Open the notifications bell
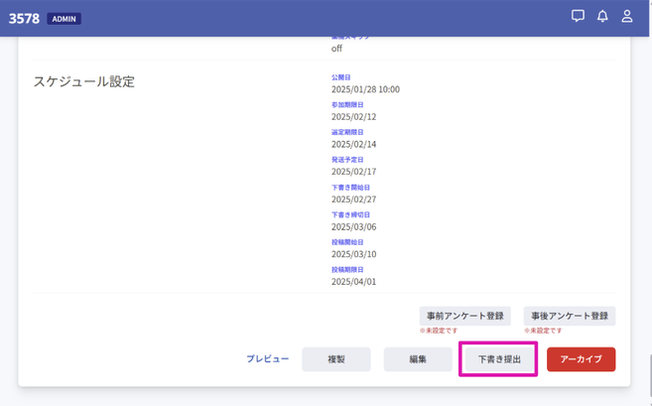This screenshot has height=406, width=652. (602, 16)
